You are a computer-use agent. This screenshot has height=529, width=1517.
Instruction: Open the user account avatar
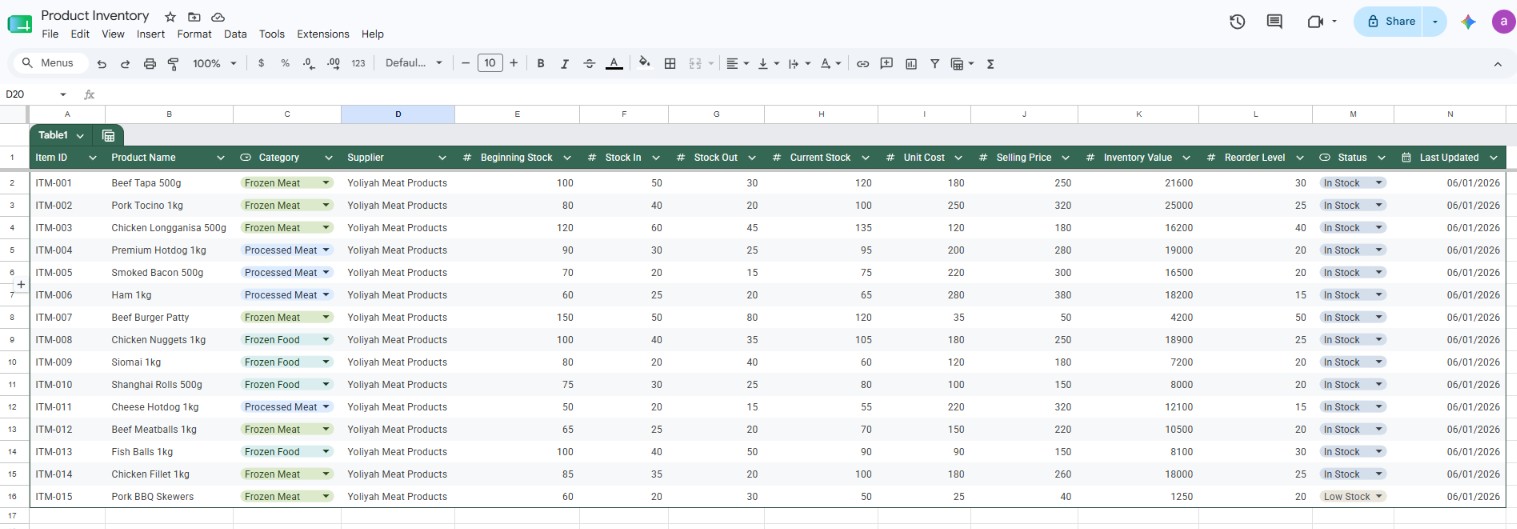point(1503,21)
